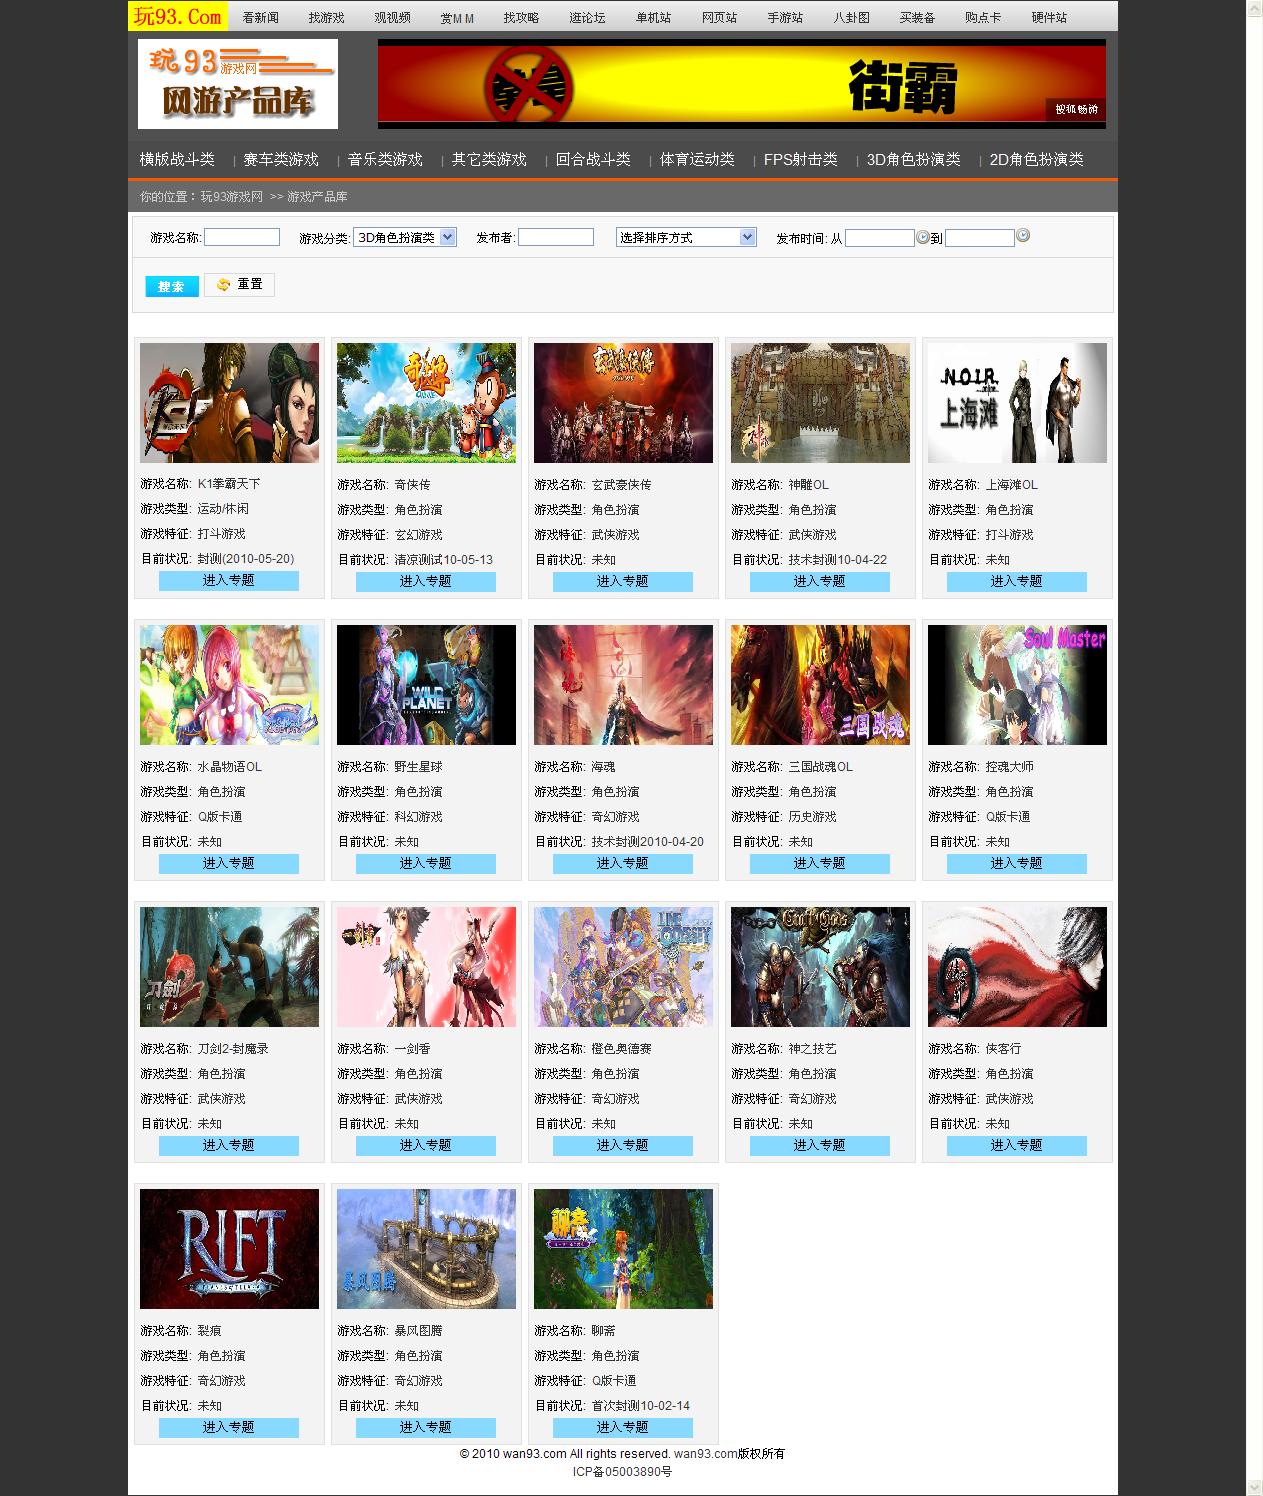Open the 裂痕 RIFT game thumbnail

(x=230, y=1249)
